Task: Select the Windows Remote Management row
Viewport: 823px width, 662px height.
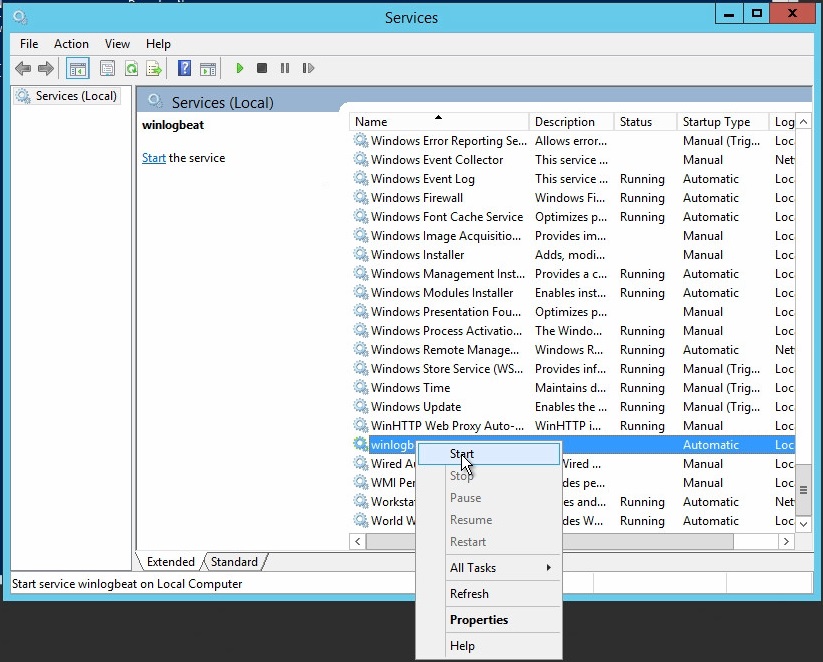Action: tap(572, 350)
